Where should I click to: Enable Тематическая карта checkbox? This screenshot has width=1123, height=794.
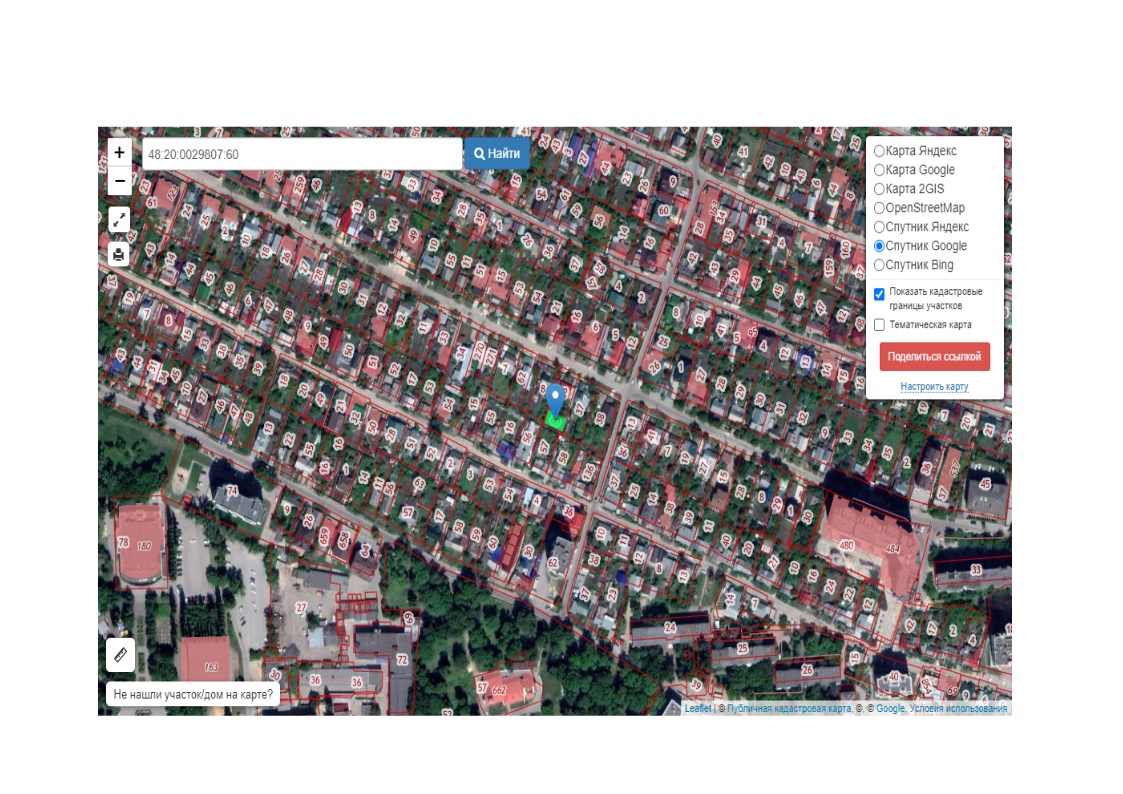click(x=879, y=325)
